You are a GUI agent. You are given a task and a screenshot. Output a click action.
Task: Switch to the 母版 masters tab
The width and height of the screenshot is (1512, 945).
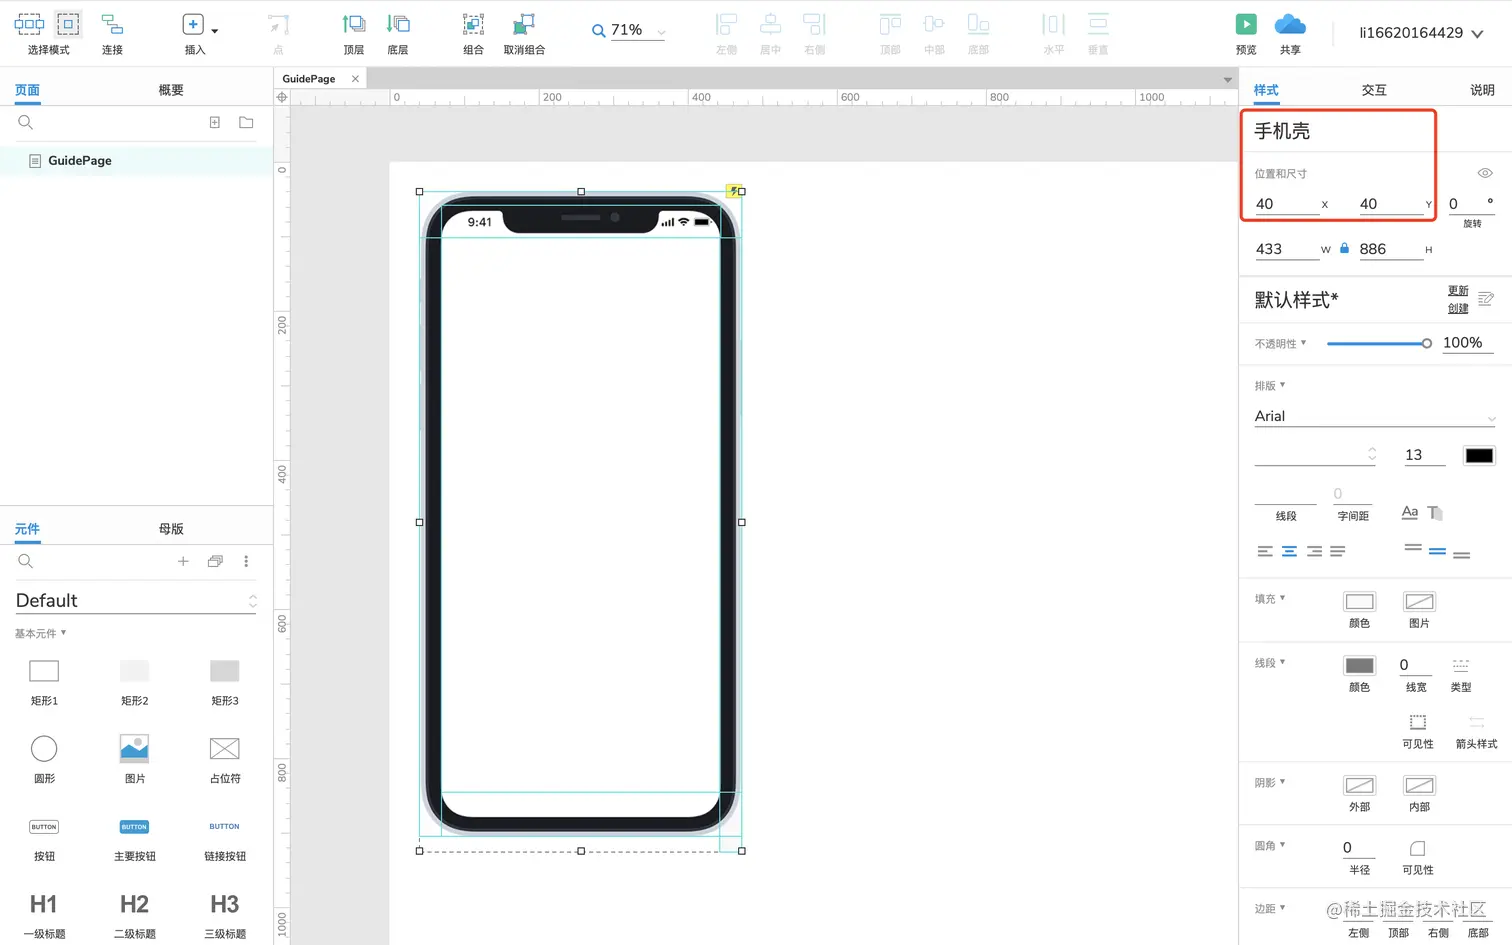tap(171, 529)
